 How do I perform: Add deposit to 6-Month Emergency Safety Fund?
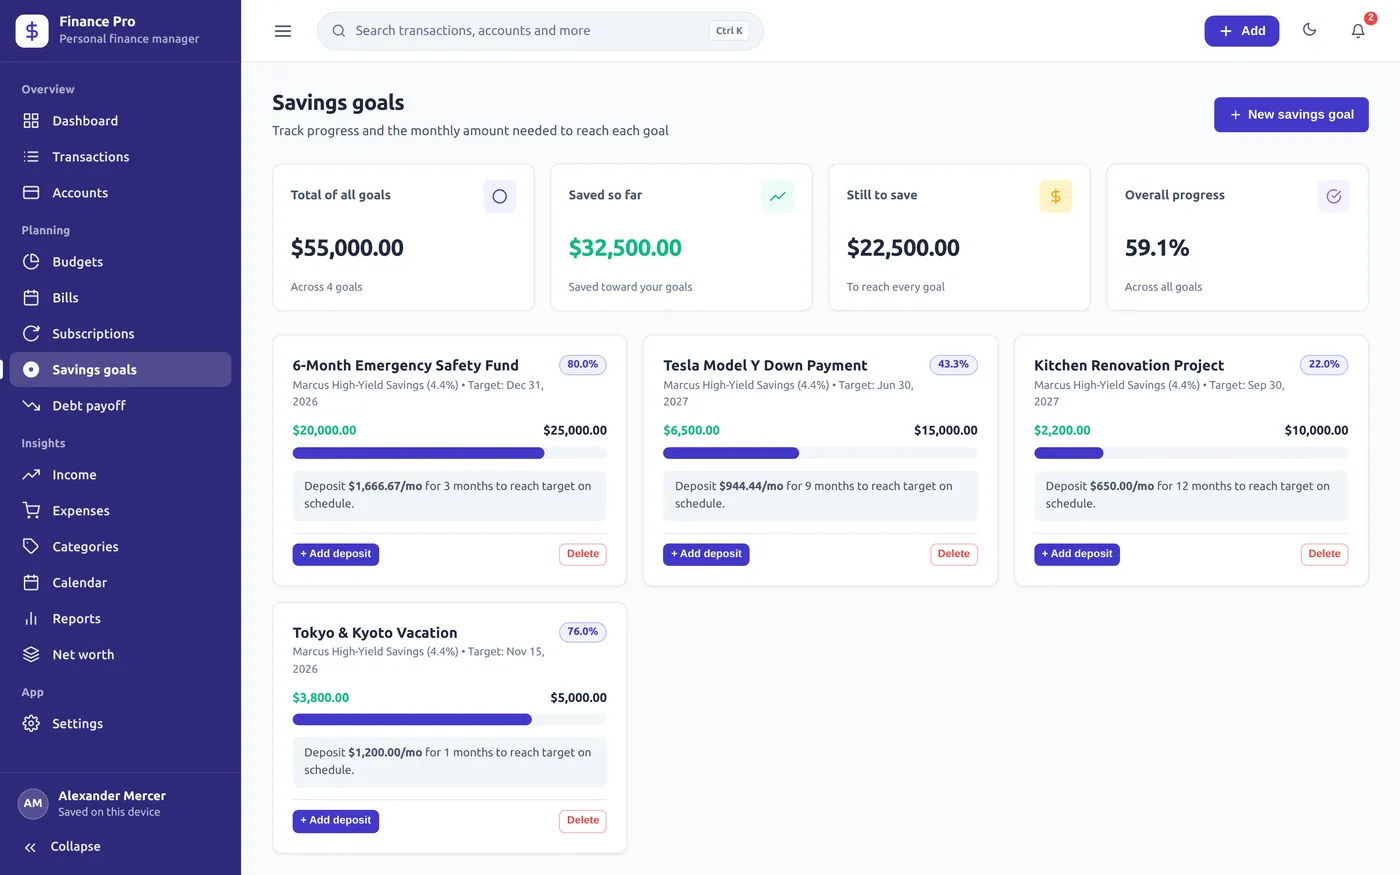click(x=336, y=554)
